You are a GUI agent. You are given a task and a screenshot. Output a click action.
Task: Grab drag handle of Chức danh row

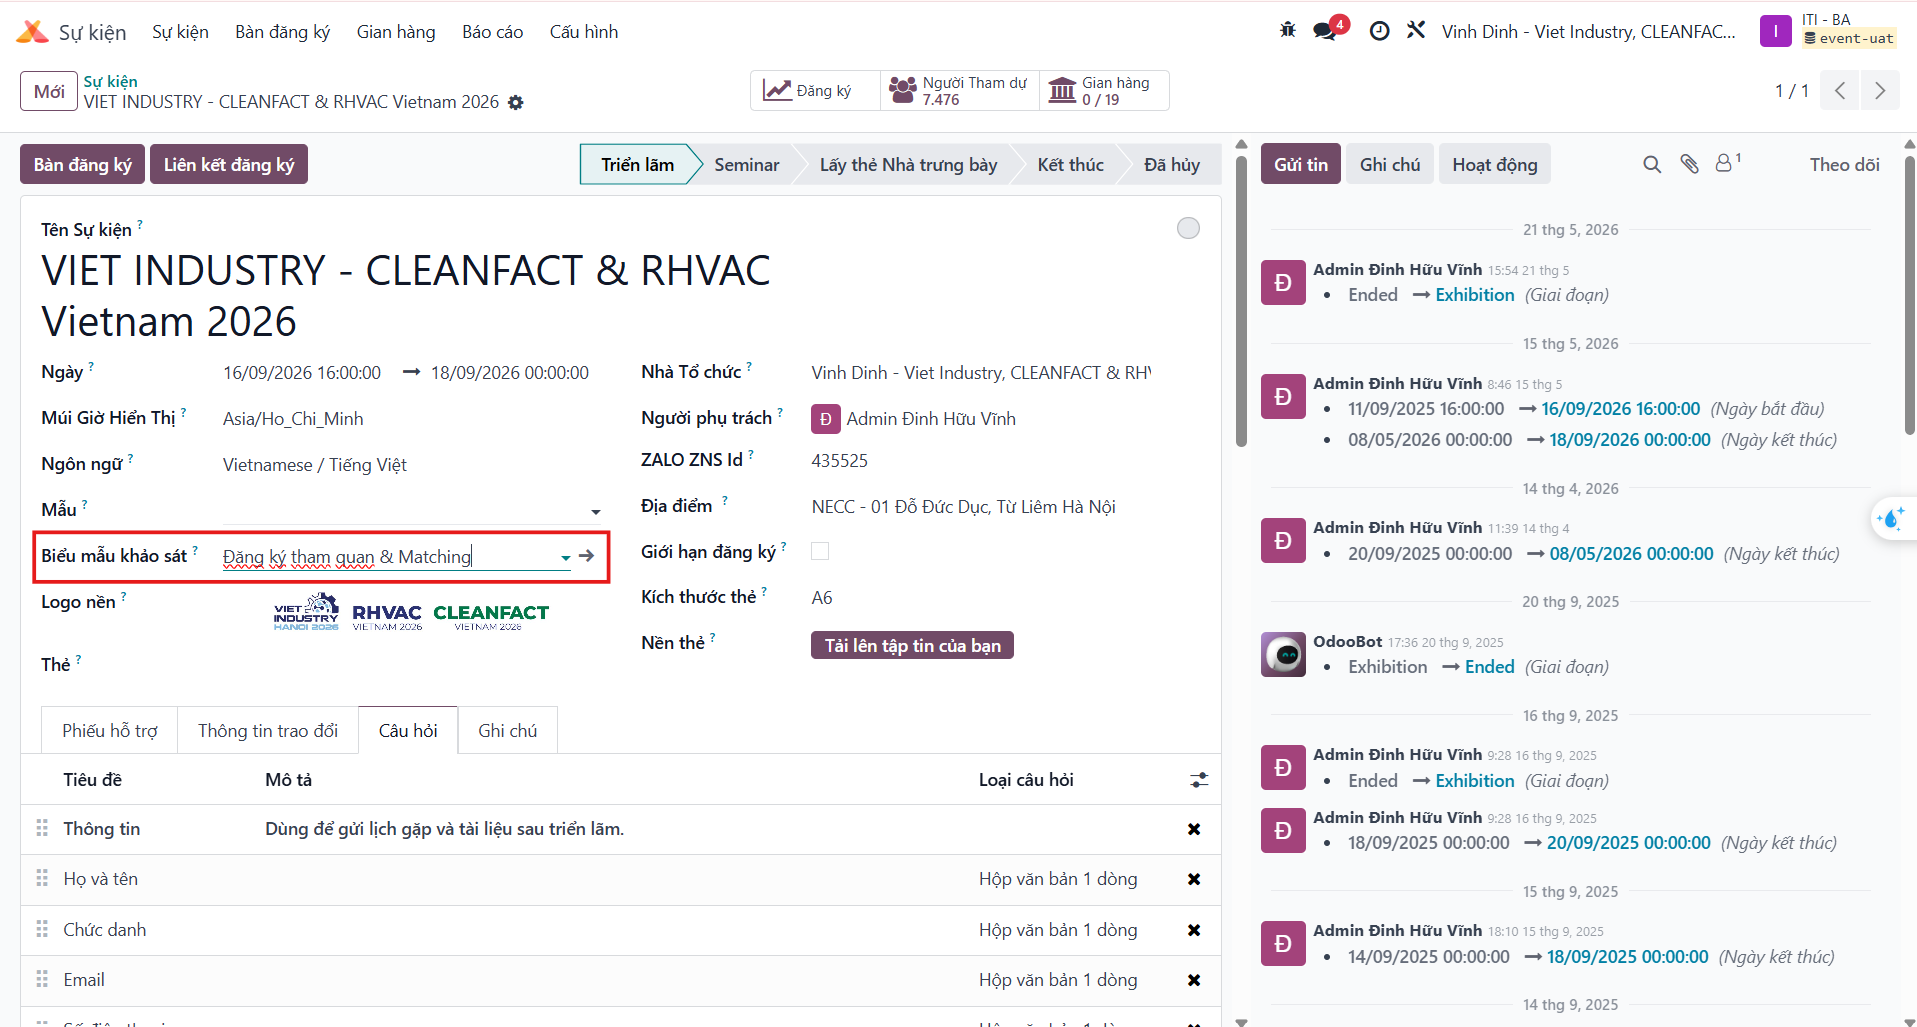tap(42, 929)
